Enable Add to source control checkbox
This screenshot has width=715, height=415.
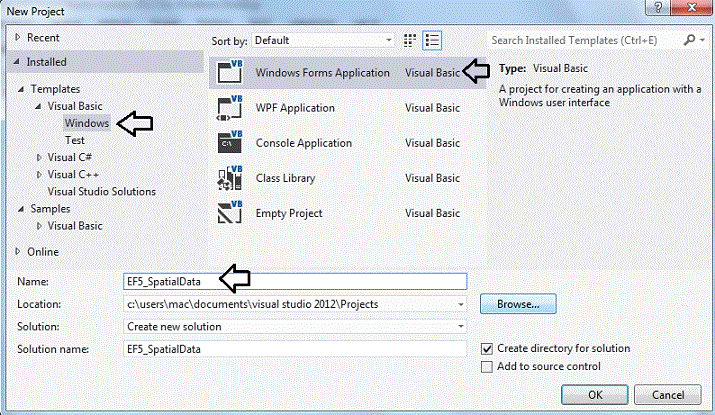[x=487, y=367]
